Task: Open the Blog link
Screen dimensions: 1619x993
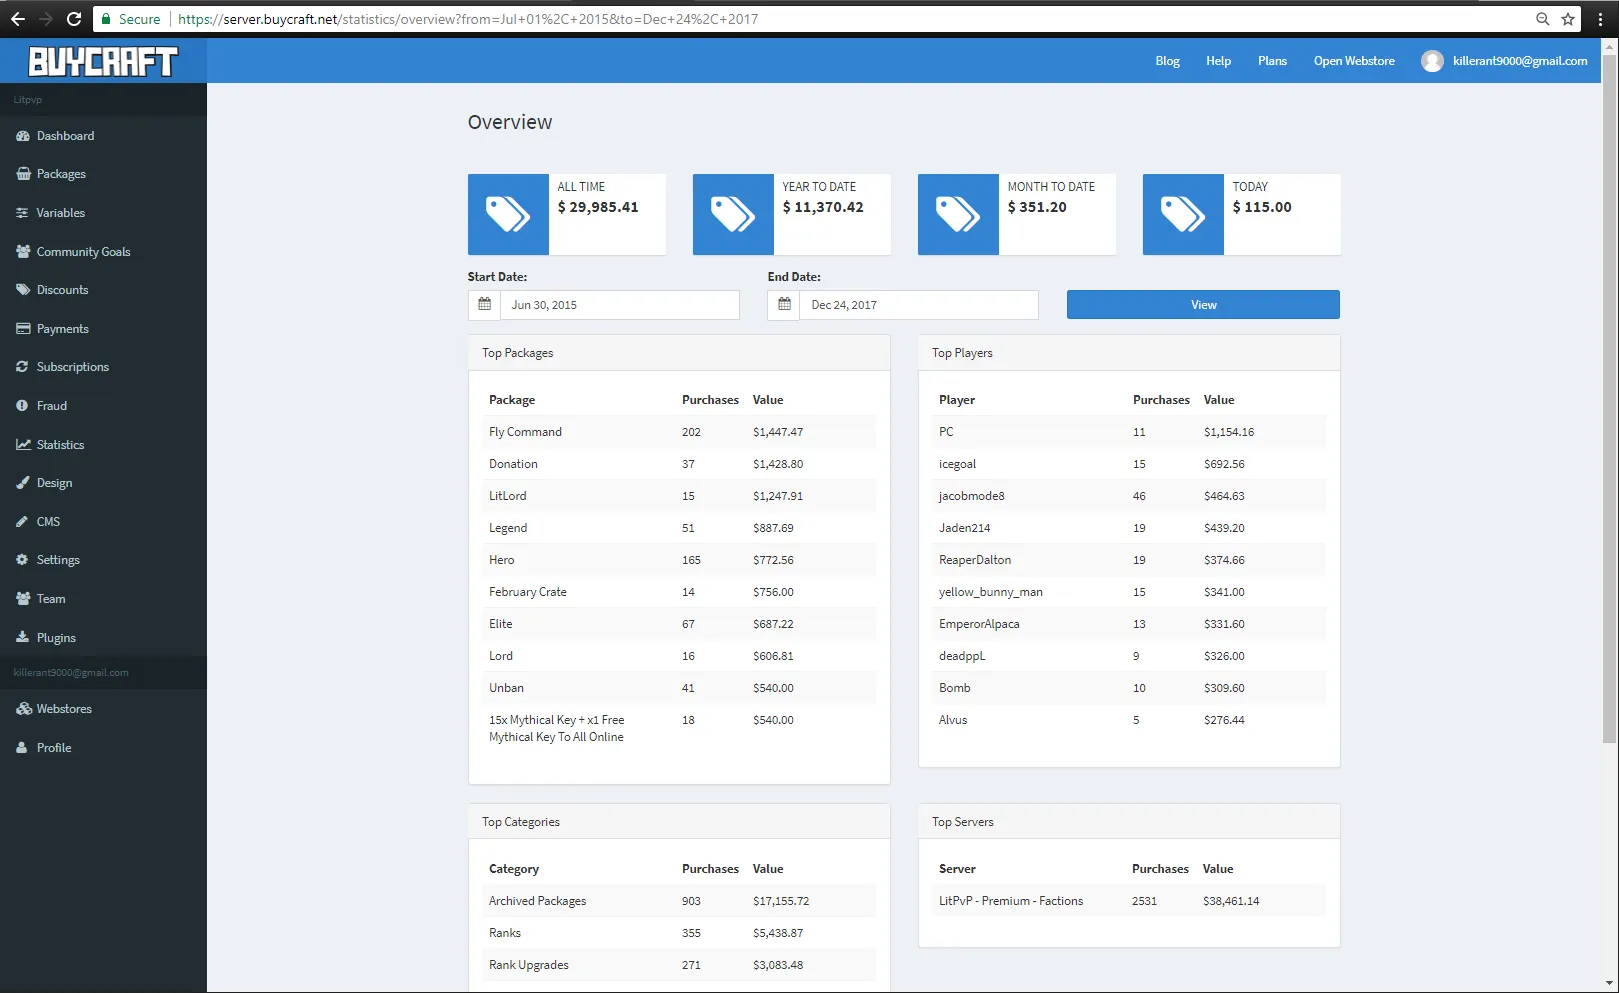Action: [x=1167, y=61]
